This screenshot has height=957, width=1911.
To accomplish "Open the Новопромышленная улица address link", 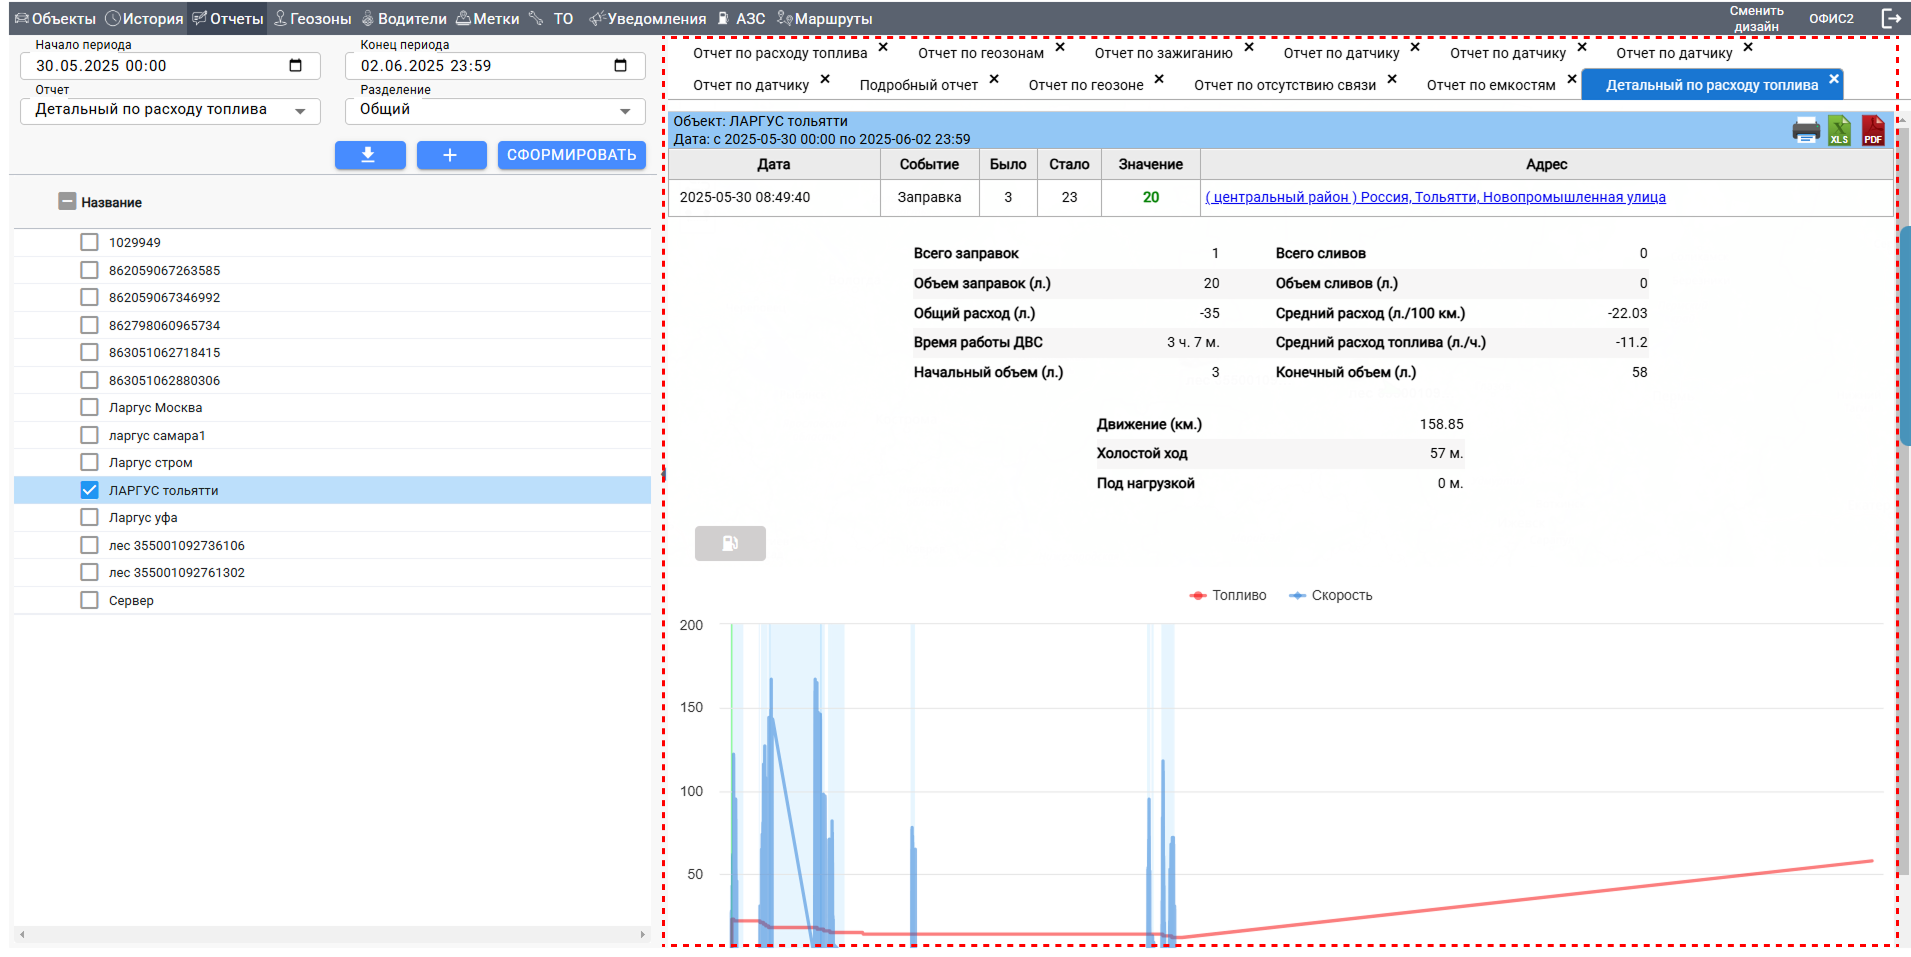I will (1435, 197).
